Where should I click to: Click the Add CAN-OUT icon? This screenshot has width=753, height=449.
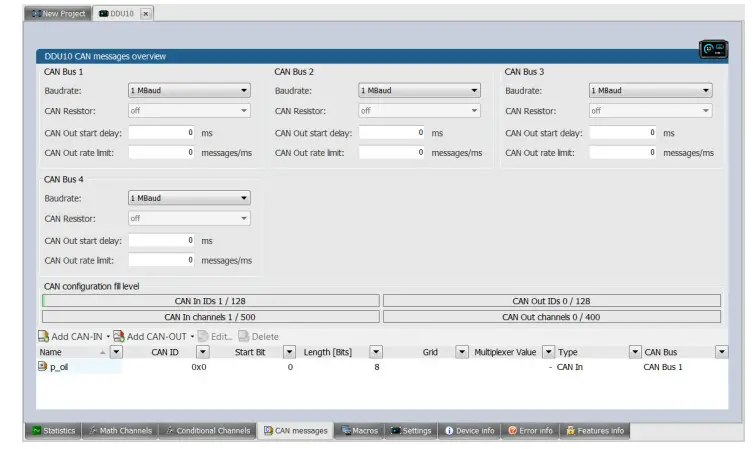119,336
